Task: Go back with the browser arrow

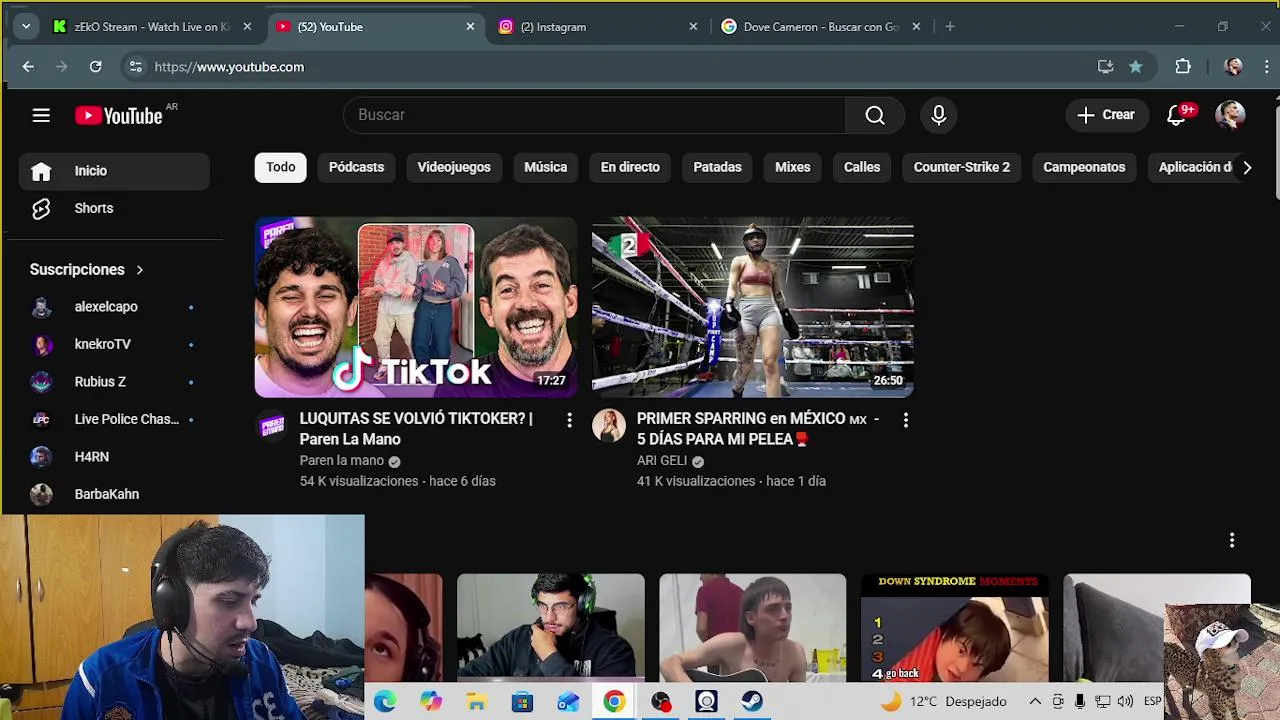Action: 28,67
